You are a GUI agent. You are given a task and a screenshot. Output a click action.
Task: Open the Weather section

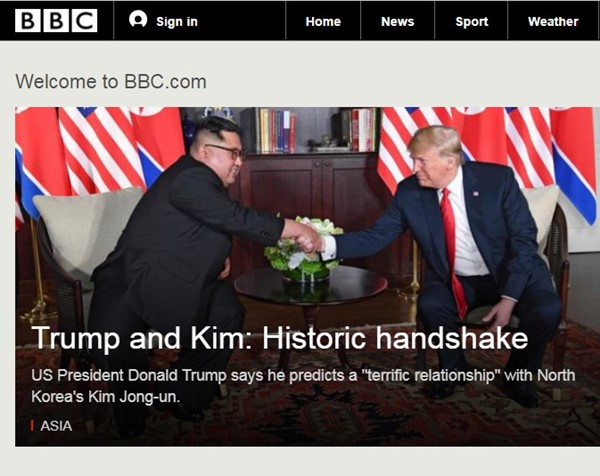tap(553, 21)
